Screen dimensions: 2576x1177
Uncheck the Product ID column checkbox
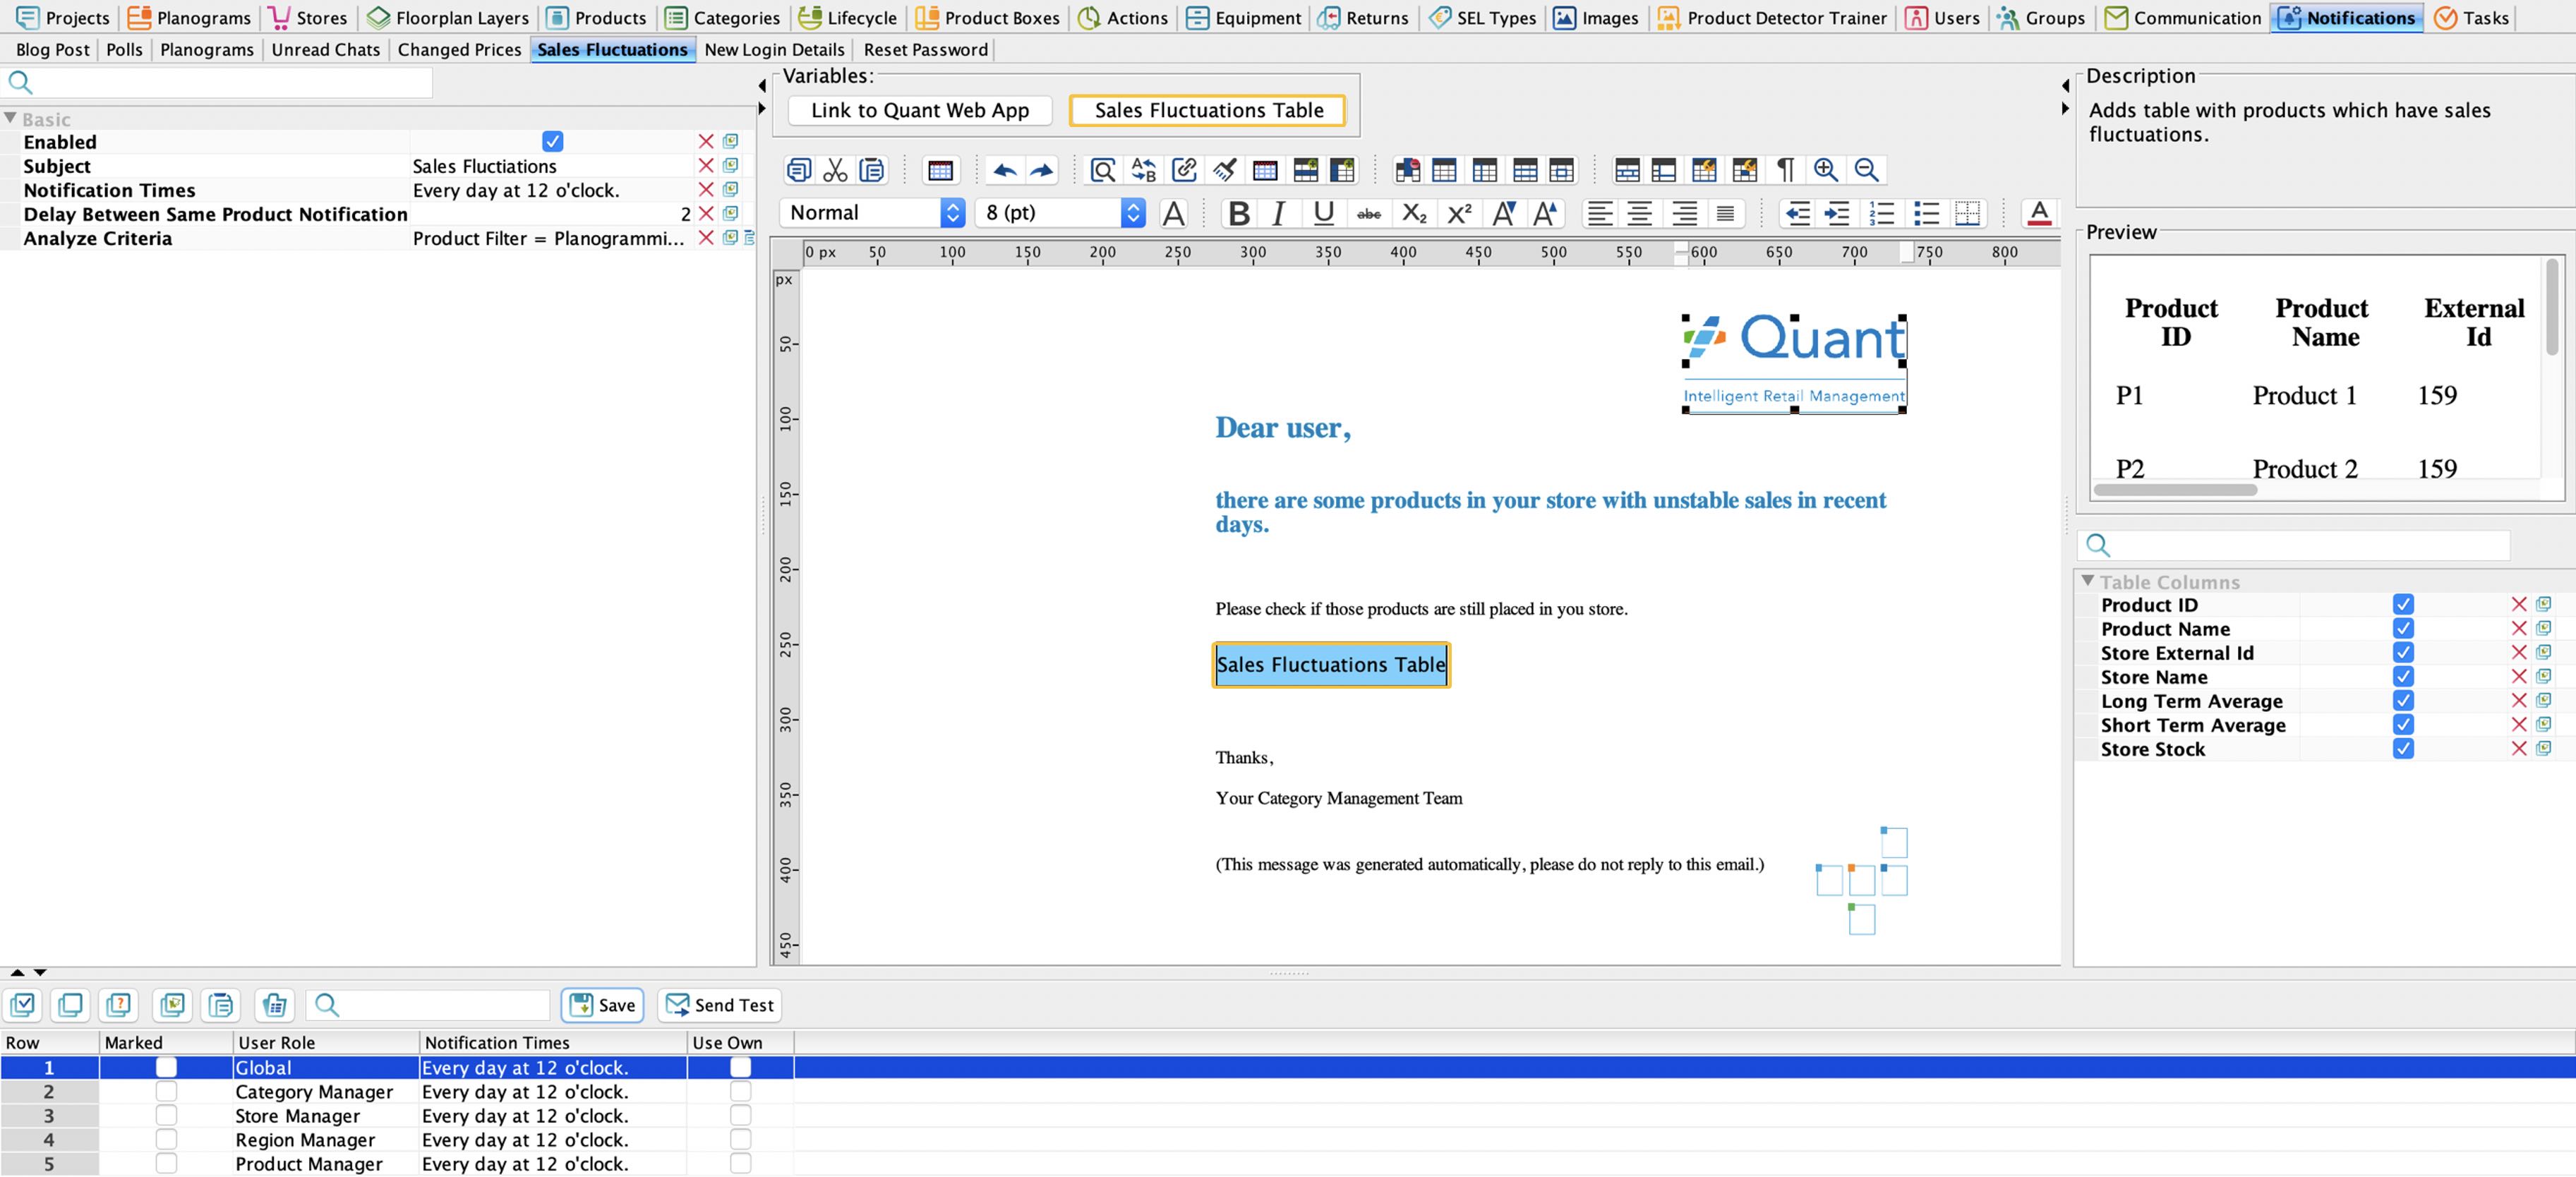point(2403,605)
